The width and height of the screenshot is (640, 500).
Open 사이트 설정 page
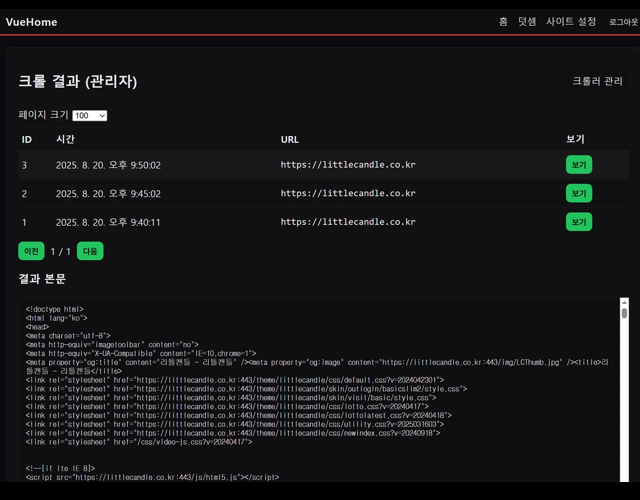tap(571, 22)
